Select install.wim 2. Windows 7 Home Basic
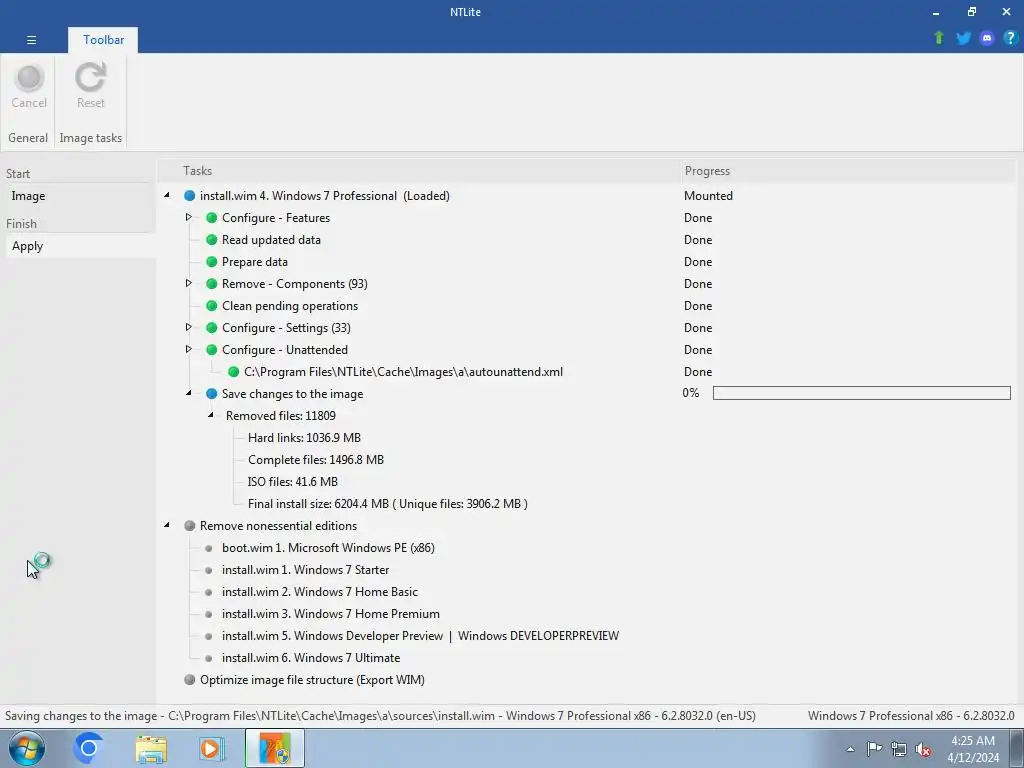 319,592
